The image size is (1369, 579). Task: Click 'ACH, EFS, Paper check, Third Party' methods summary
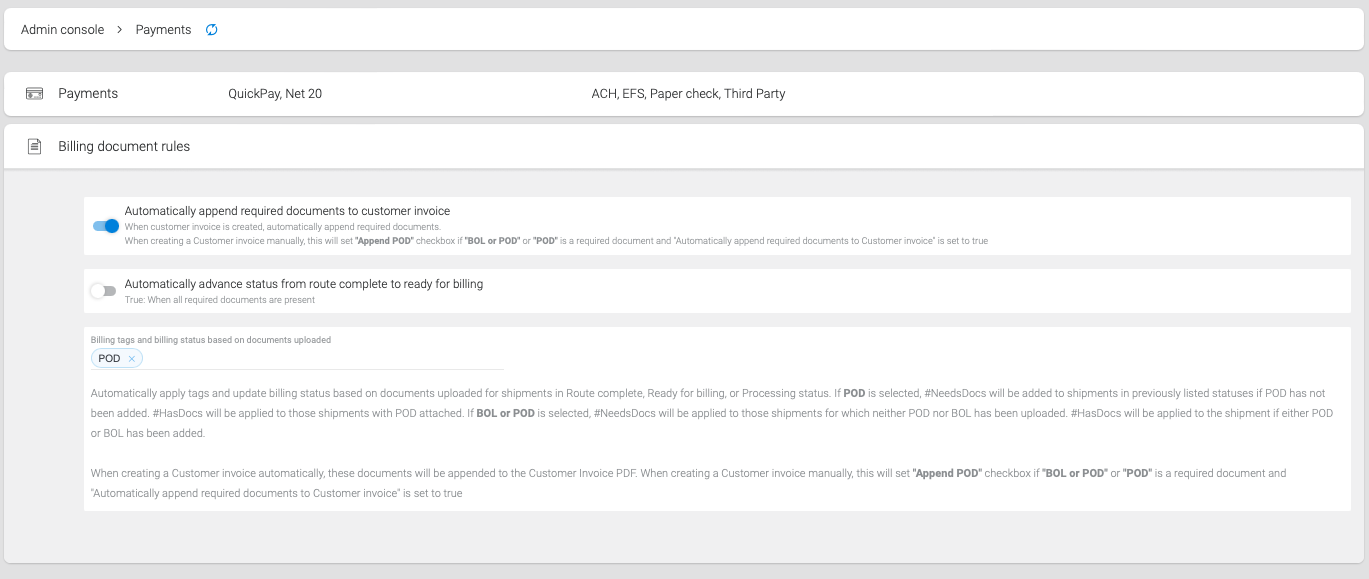(x=688, y=94)
